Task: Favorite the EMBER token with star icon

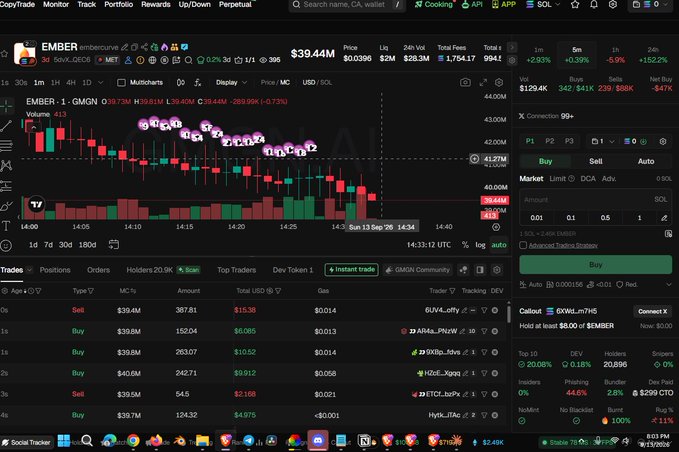Action: click(x=5, y=54)
